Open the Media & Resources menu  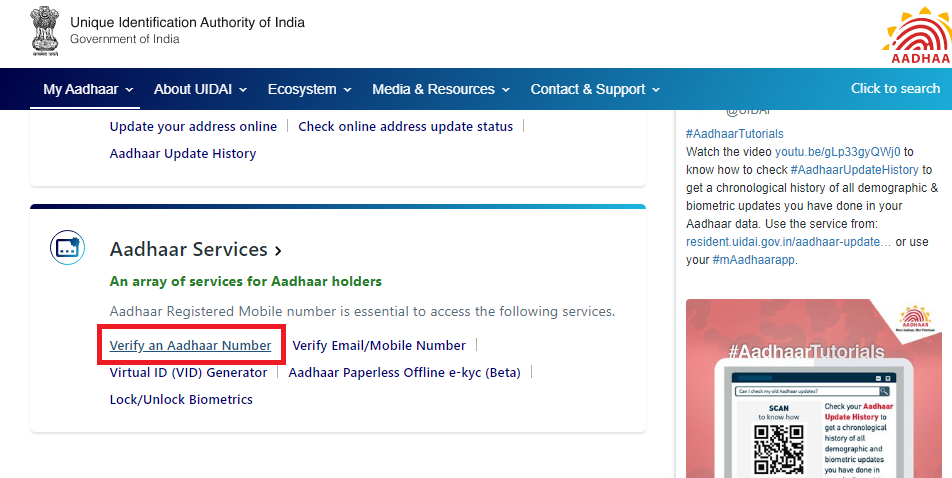click(441, 89)
